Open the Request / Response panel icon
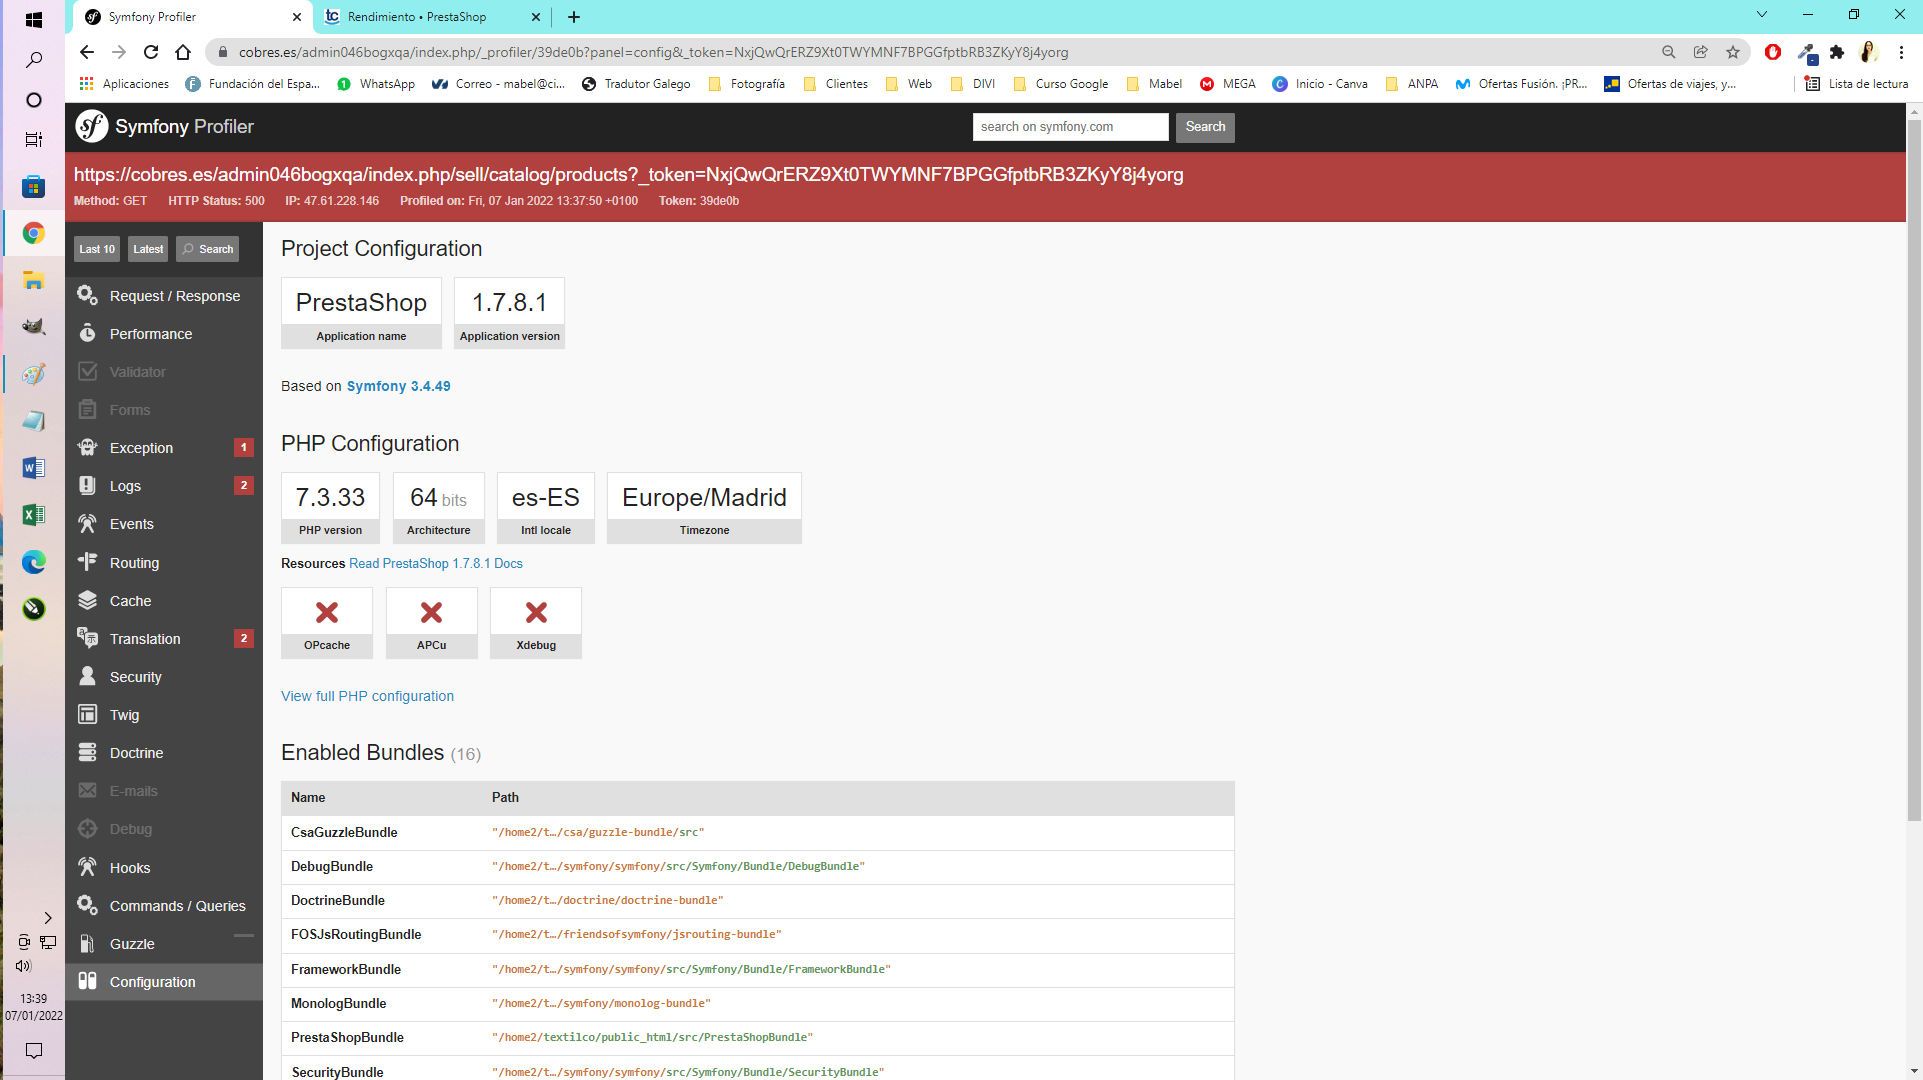 point(87,296)
